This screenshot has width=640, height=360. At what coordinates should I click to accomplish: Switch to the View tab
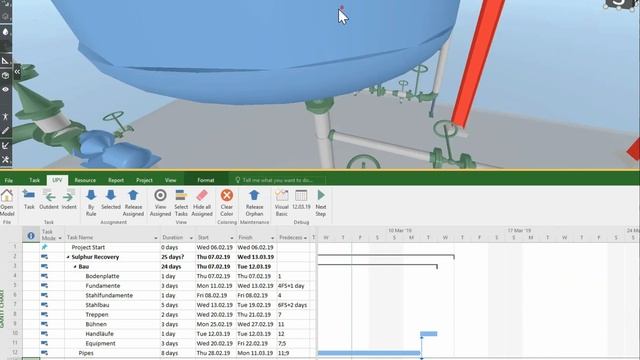pos(171,180)
